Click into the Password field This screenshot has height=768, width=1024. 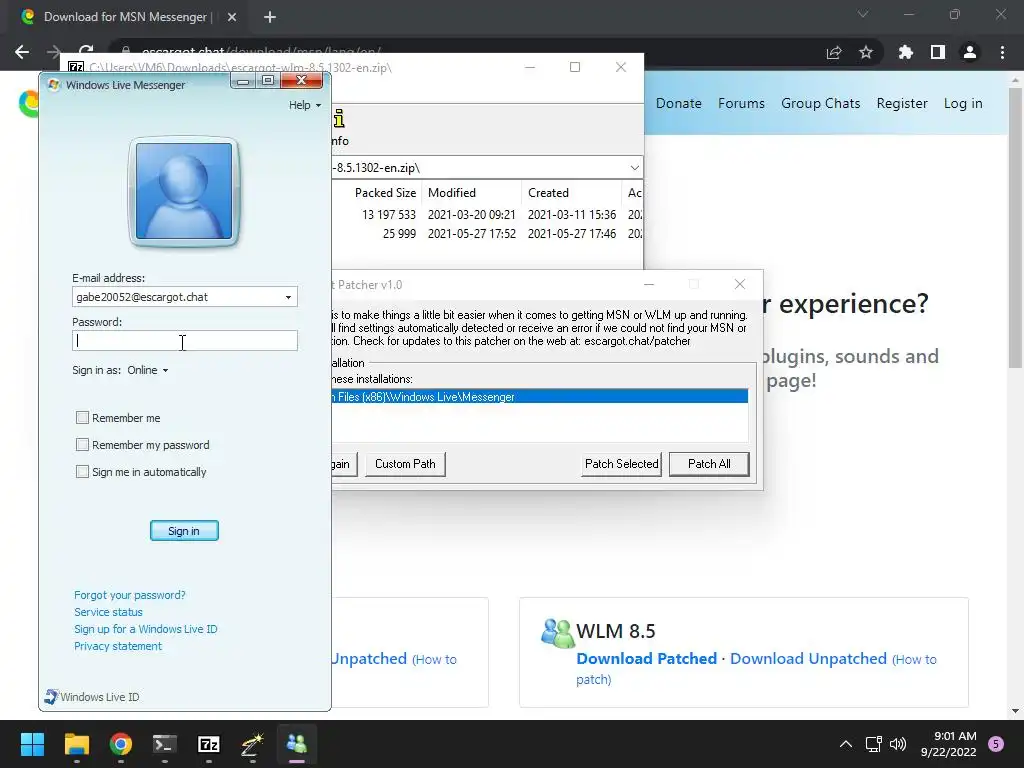pyautogui.click(x=185, y=340)
